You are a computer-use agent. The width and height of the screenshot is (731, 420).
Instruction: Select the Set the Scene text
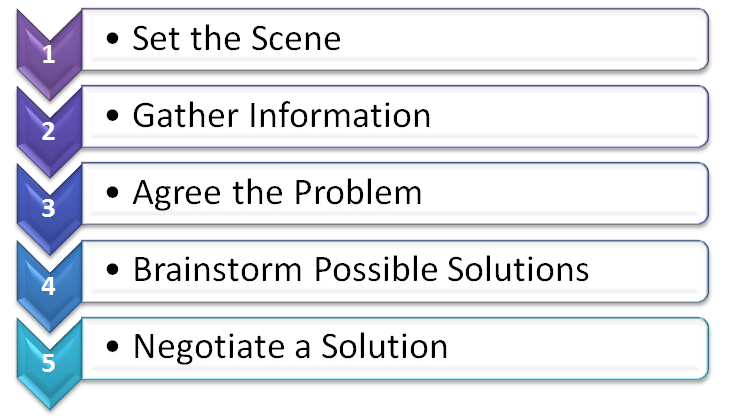pos(237,38)
